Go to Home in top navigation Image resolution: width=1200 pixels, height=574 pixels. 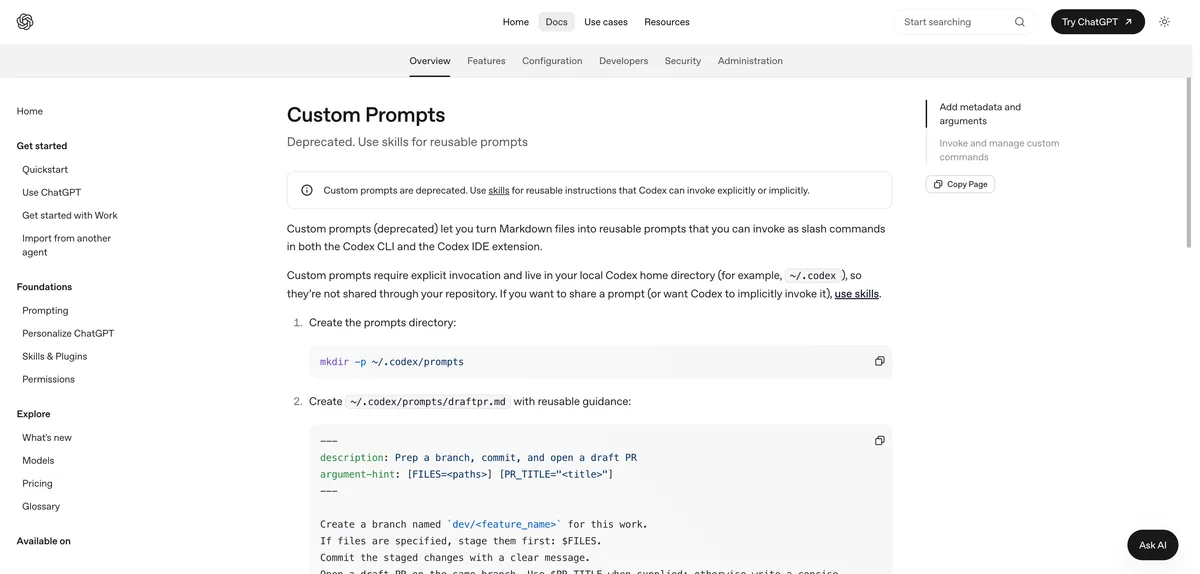coord(516,22)
